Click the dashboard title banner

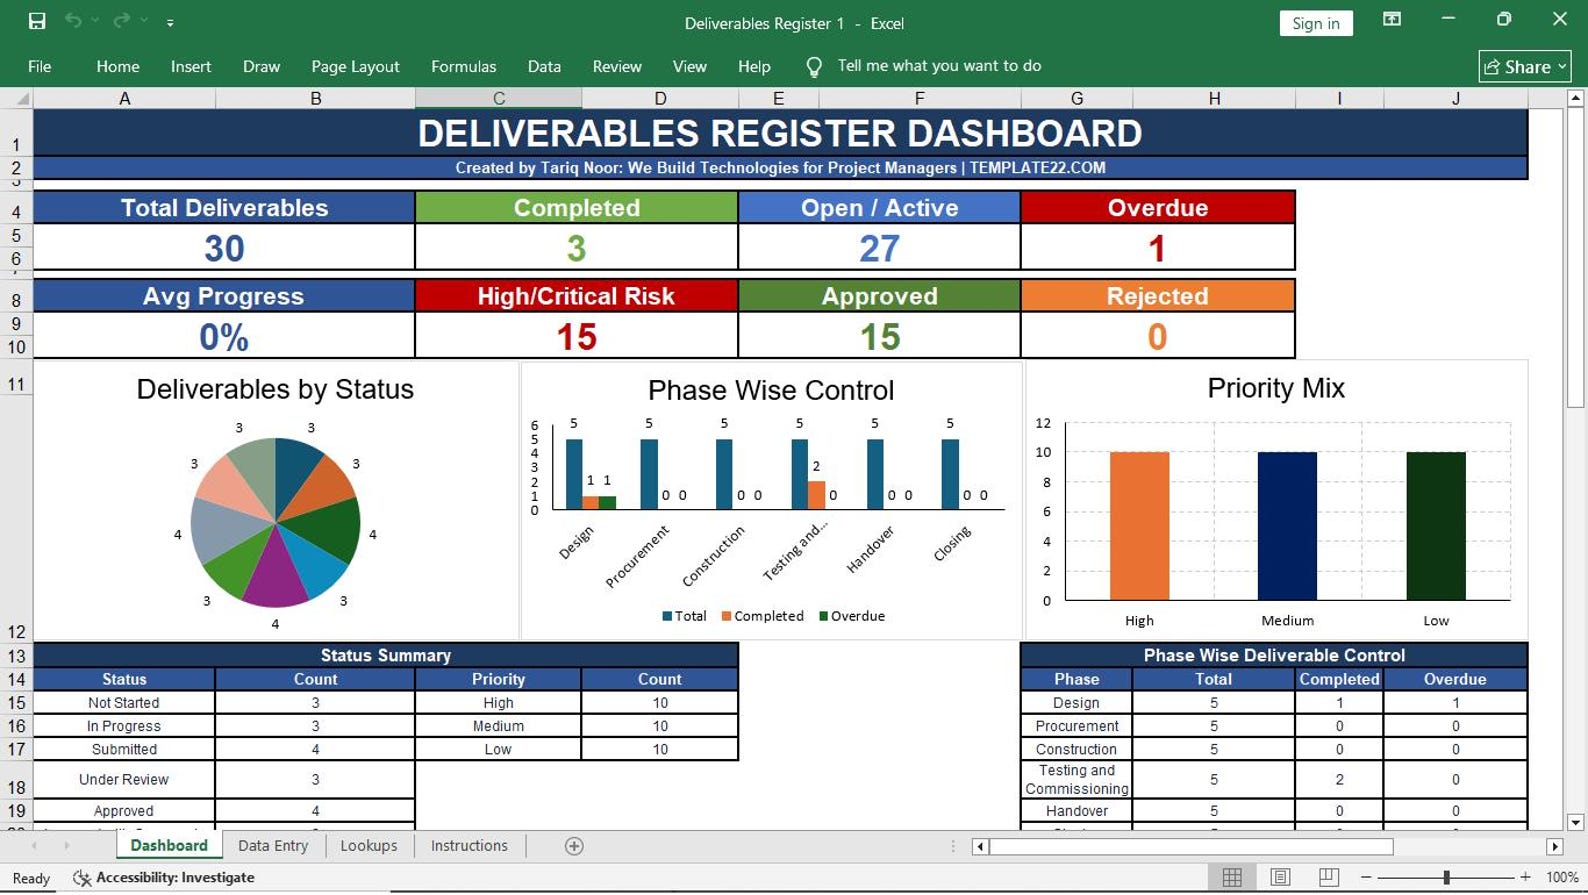pos(780,133)
